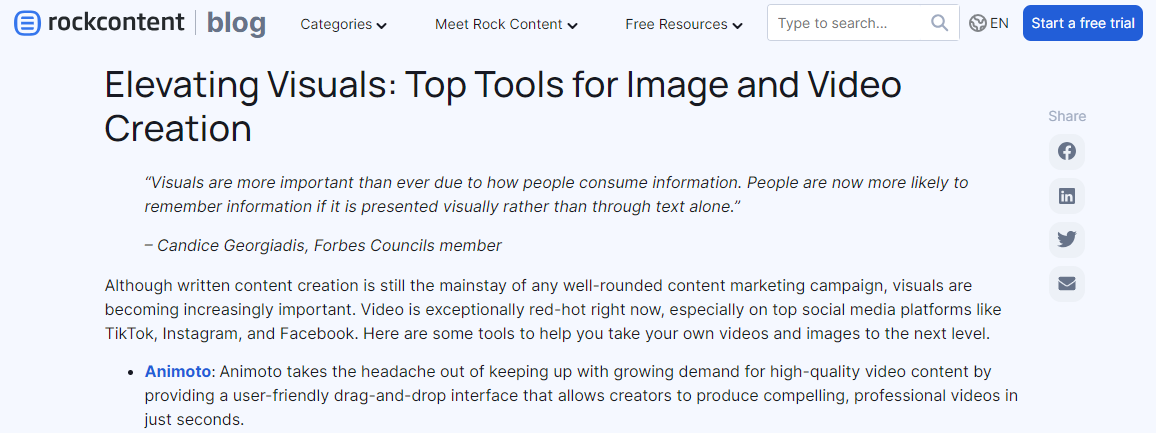Viewport: 1156px width, 433px height.
Task: Click the blog header link
Action: click(236, 24)
